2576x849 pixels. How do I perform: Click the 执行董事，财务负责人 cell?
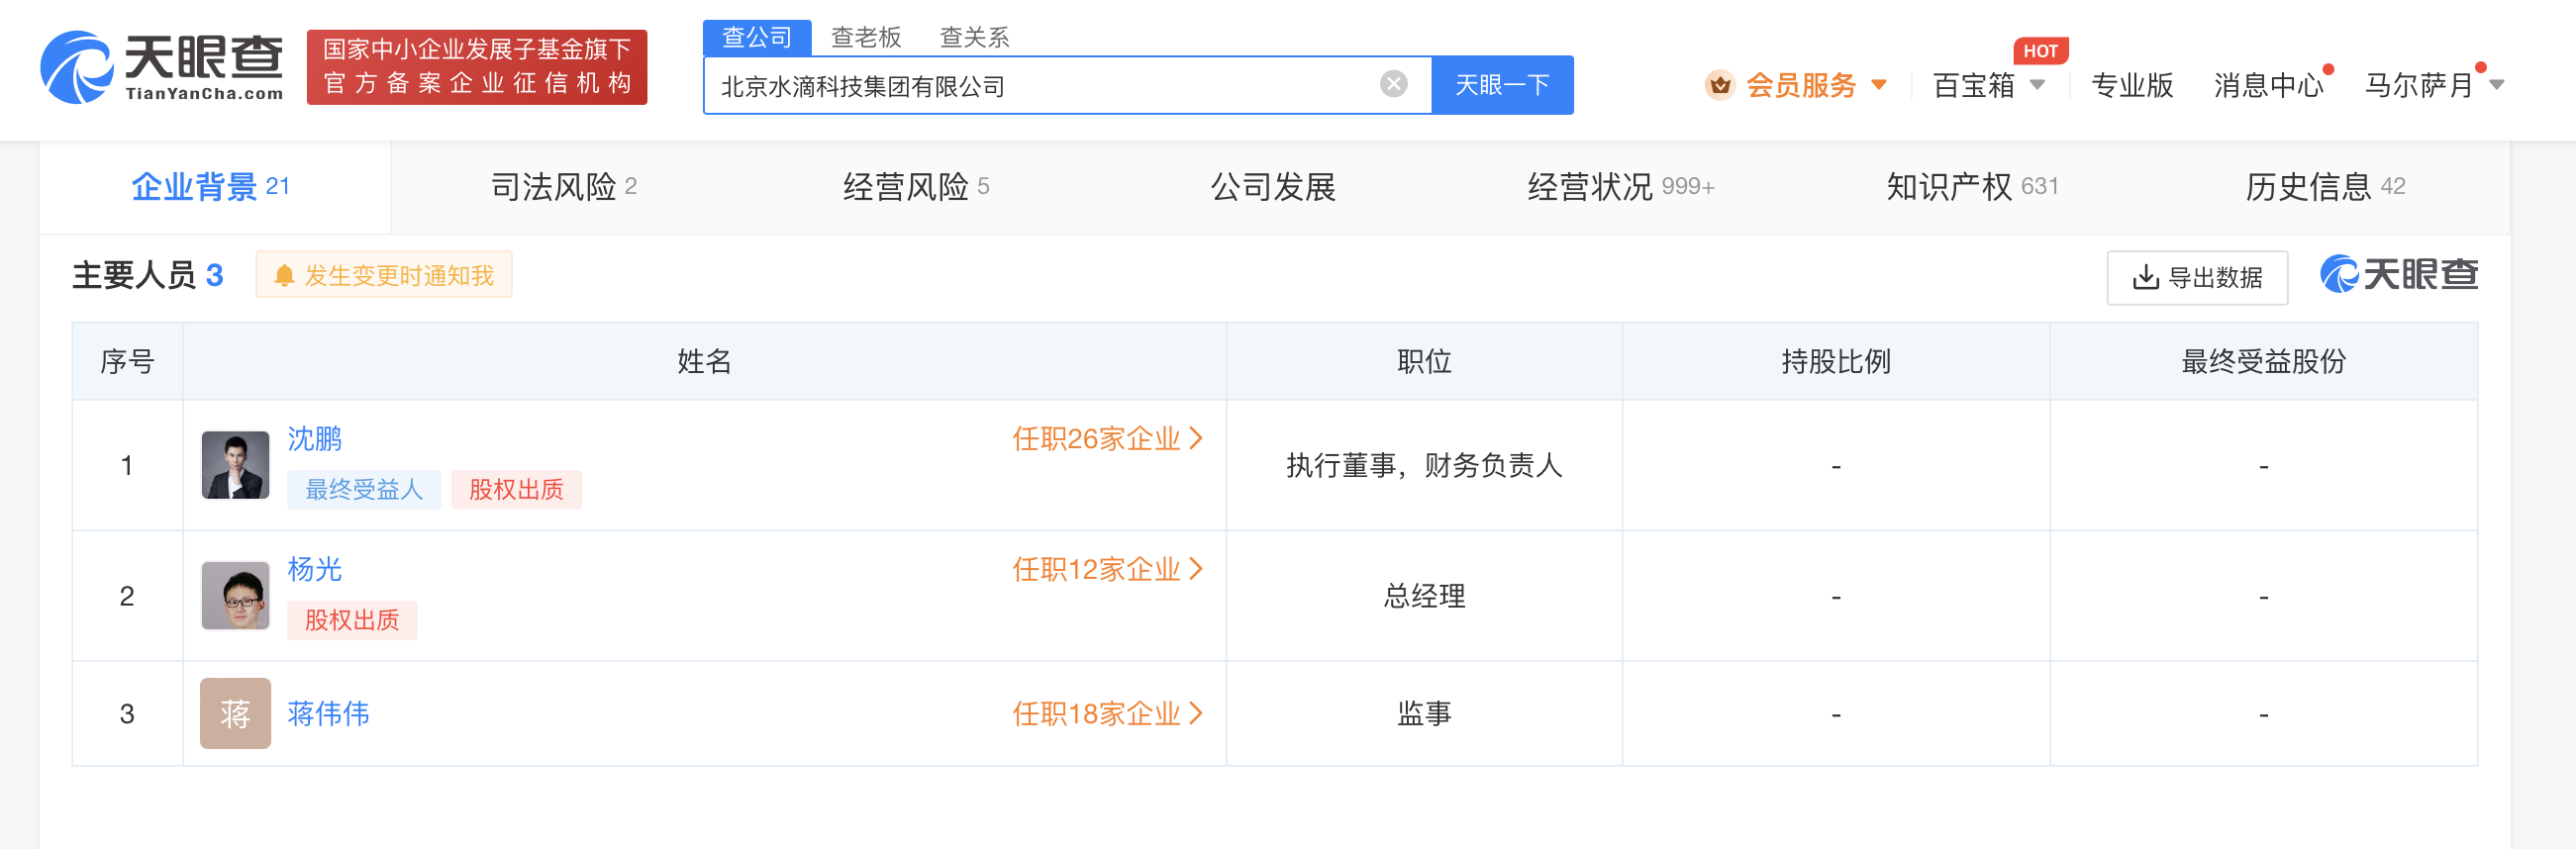1424,465
